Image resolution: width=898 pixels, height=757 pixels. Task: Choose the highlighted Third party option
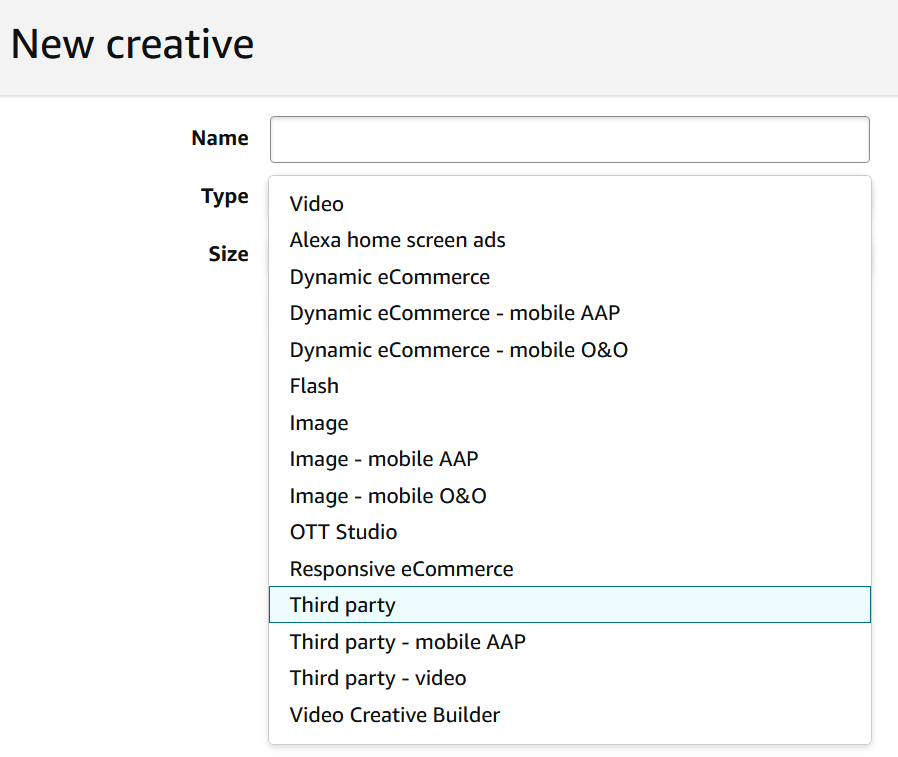(342, 605)
